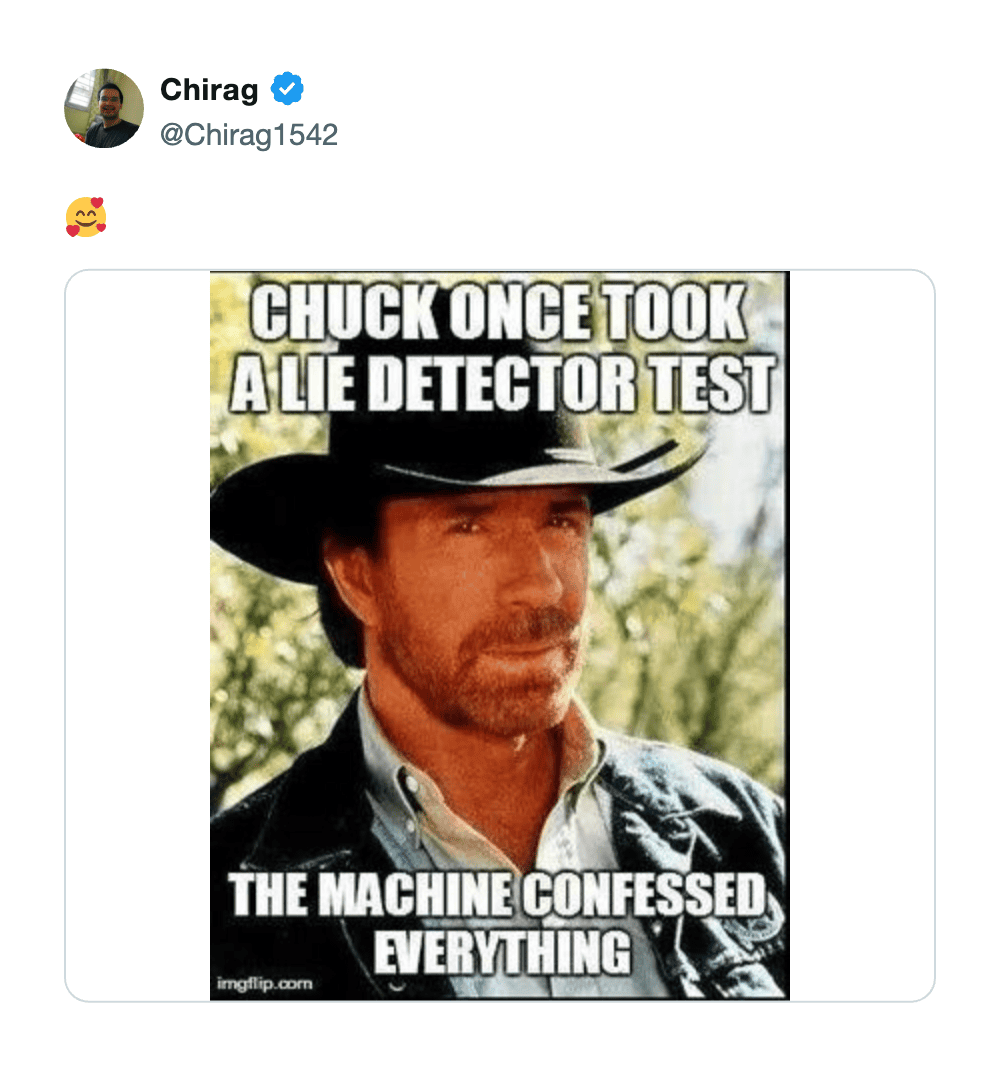Screen dimensions: 1000x1068
Task: Click the smiling hearts emoji in tweet
Action: [86, 217]
